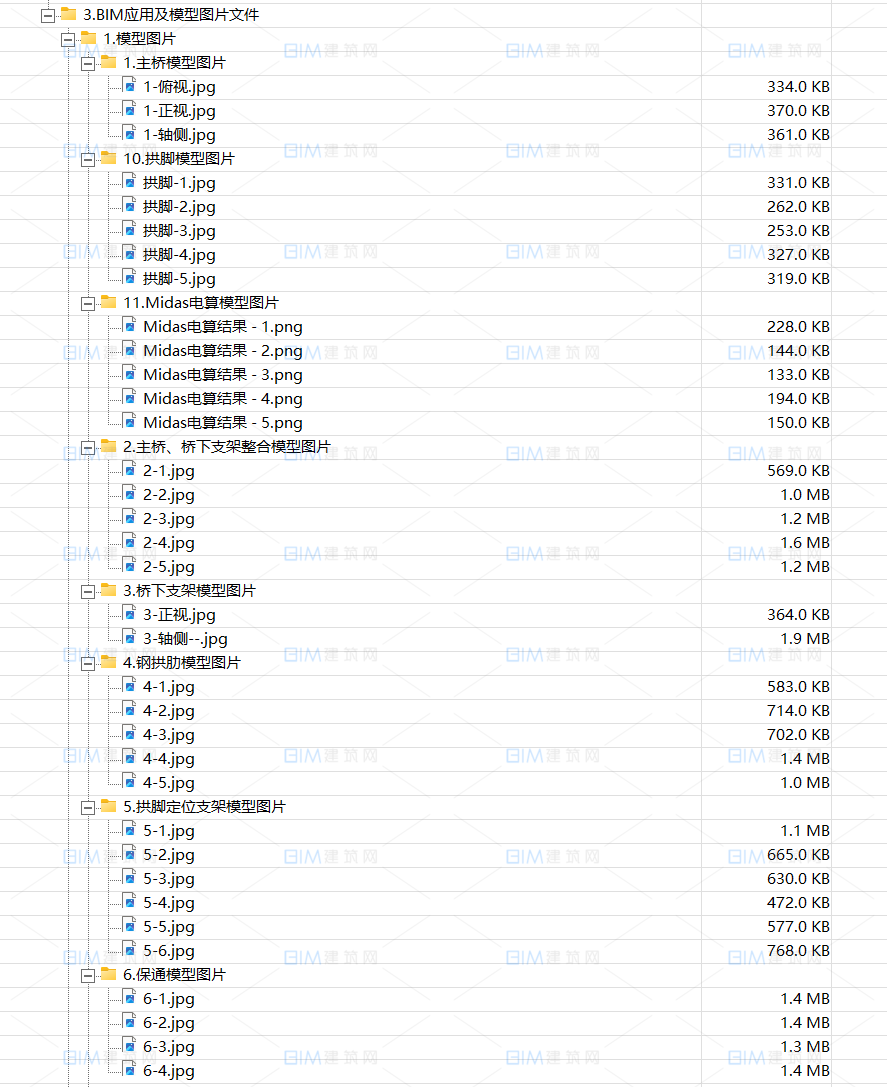The image size is (887, 1087).
Task: Collapse the 1.模型图片 folder node
Action: 67,39
